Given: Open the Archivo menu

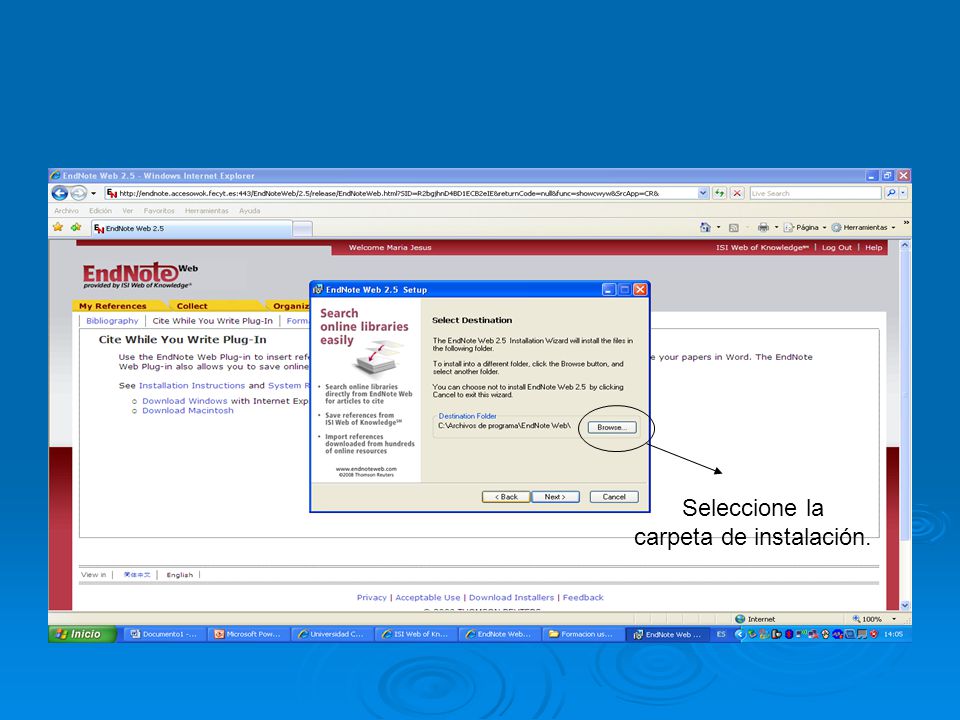Looking at the screenshot, I should tap(66, 211).
